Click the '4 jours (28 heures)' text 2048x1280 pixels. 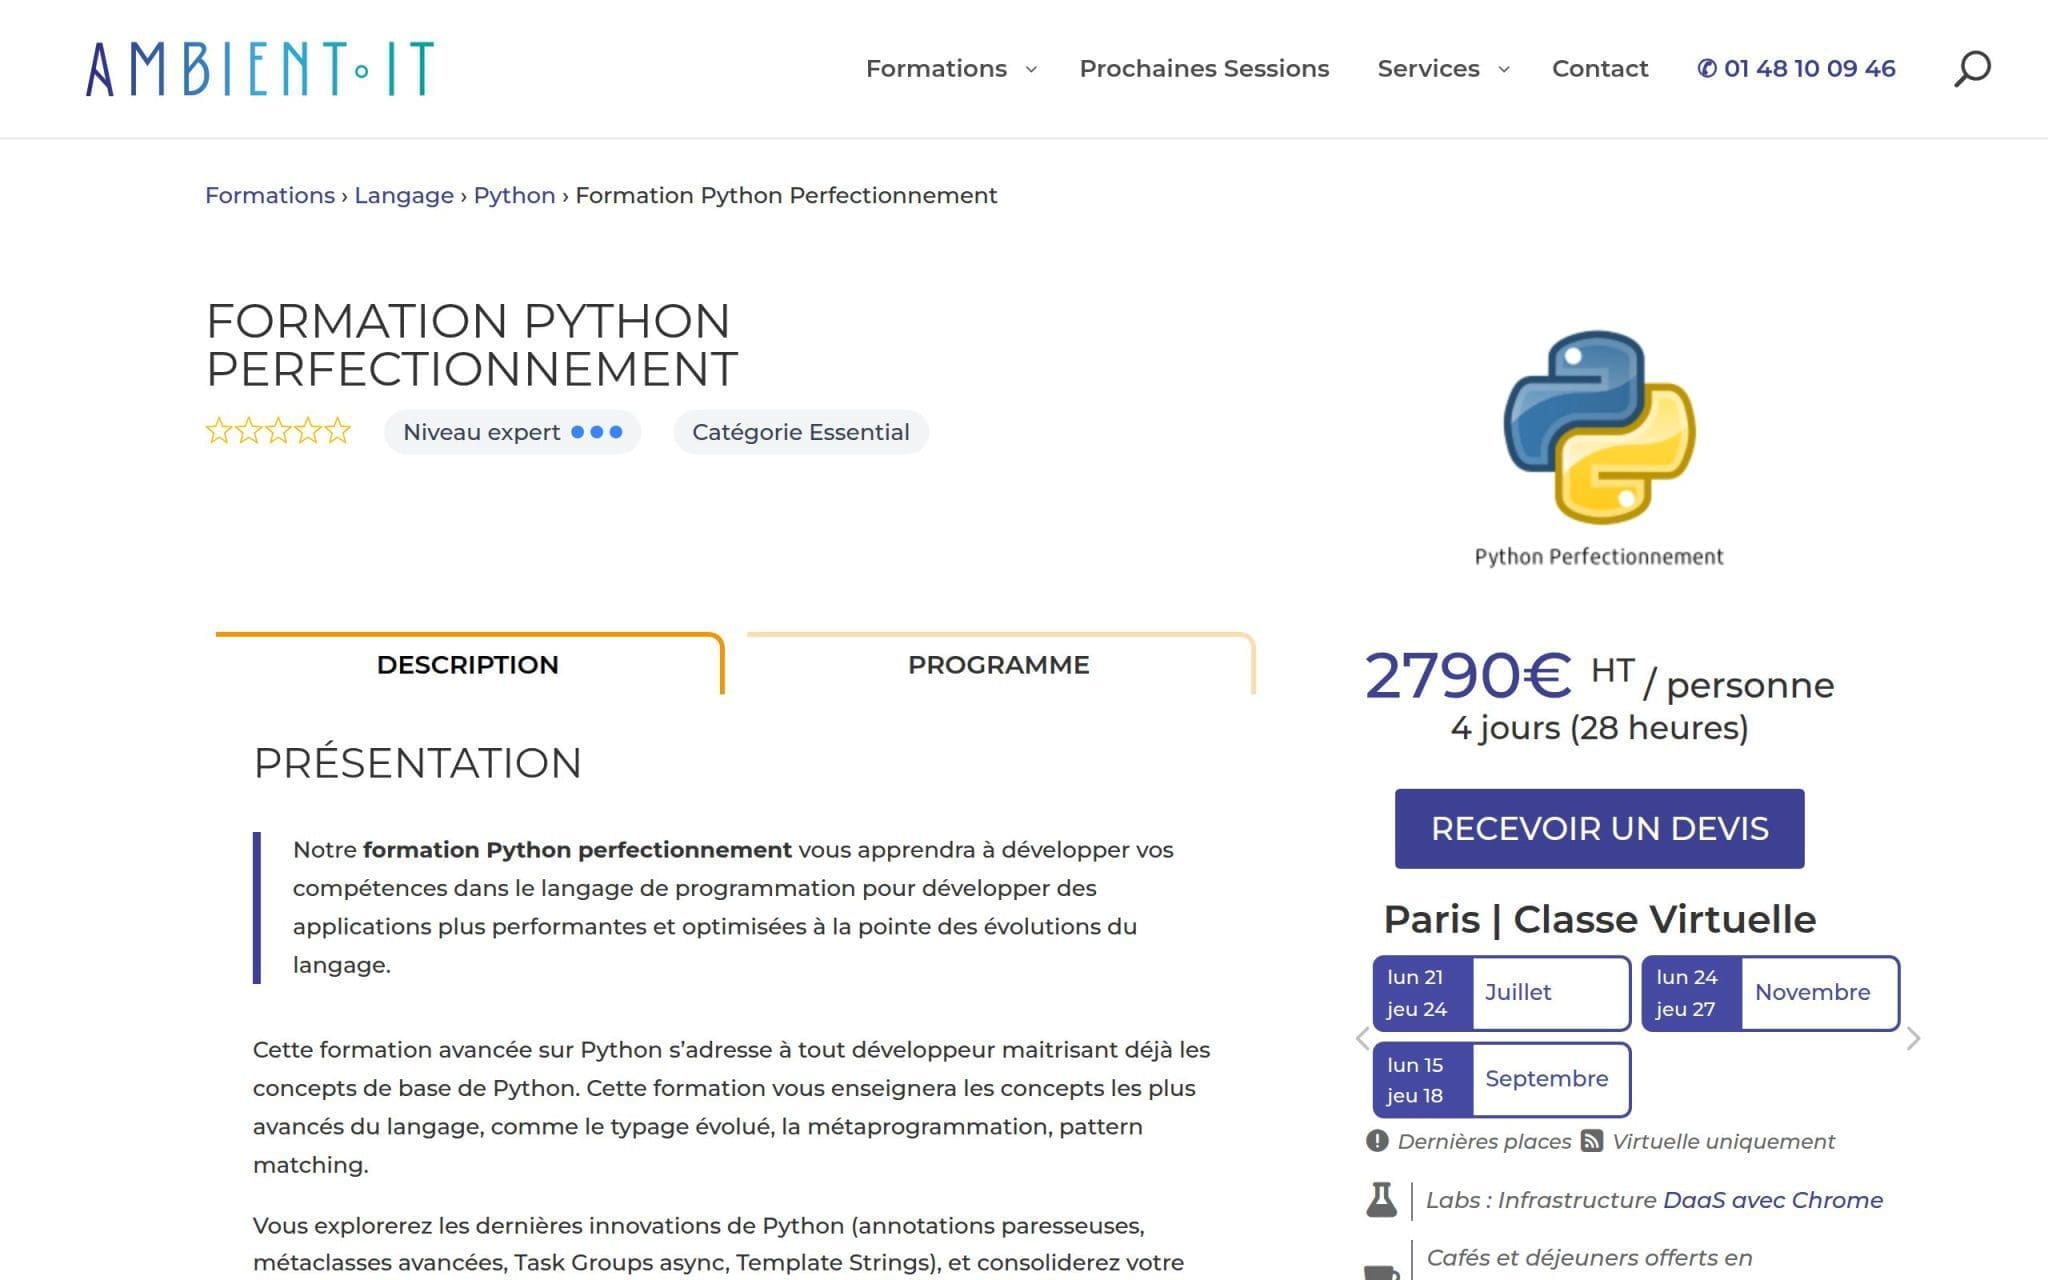(1599, 728)
